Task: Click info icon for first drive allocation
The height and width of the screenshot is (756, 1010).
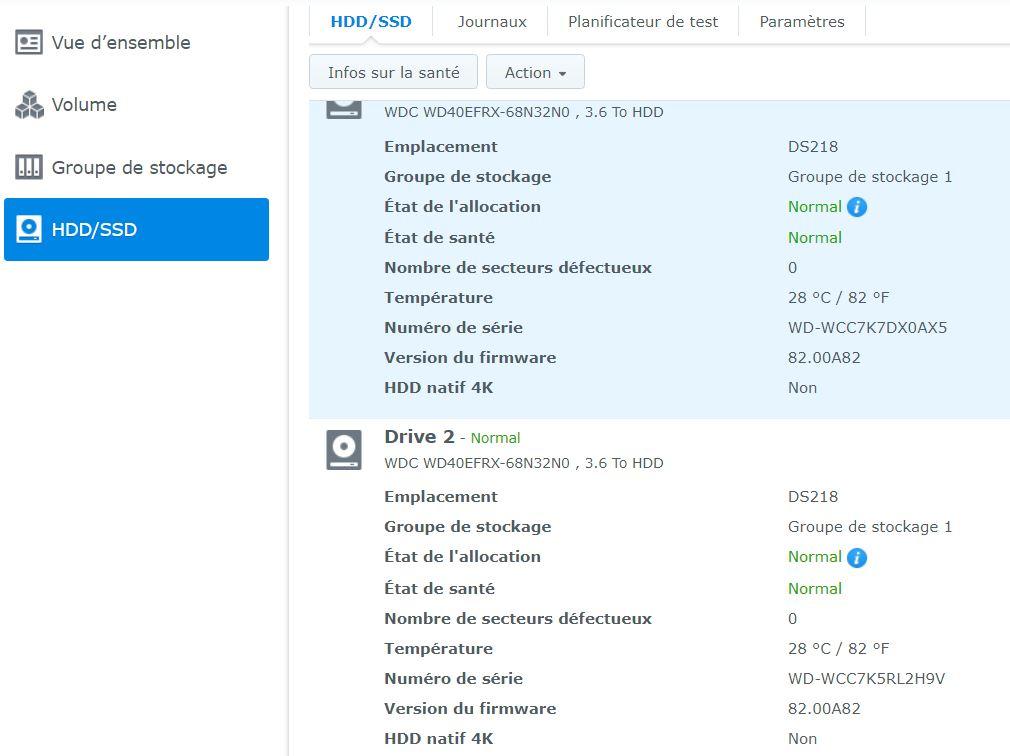Action: coord(857,207)
